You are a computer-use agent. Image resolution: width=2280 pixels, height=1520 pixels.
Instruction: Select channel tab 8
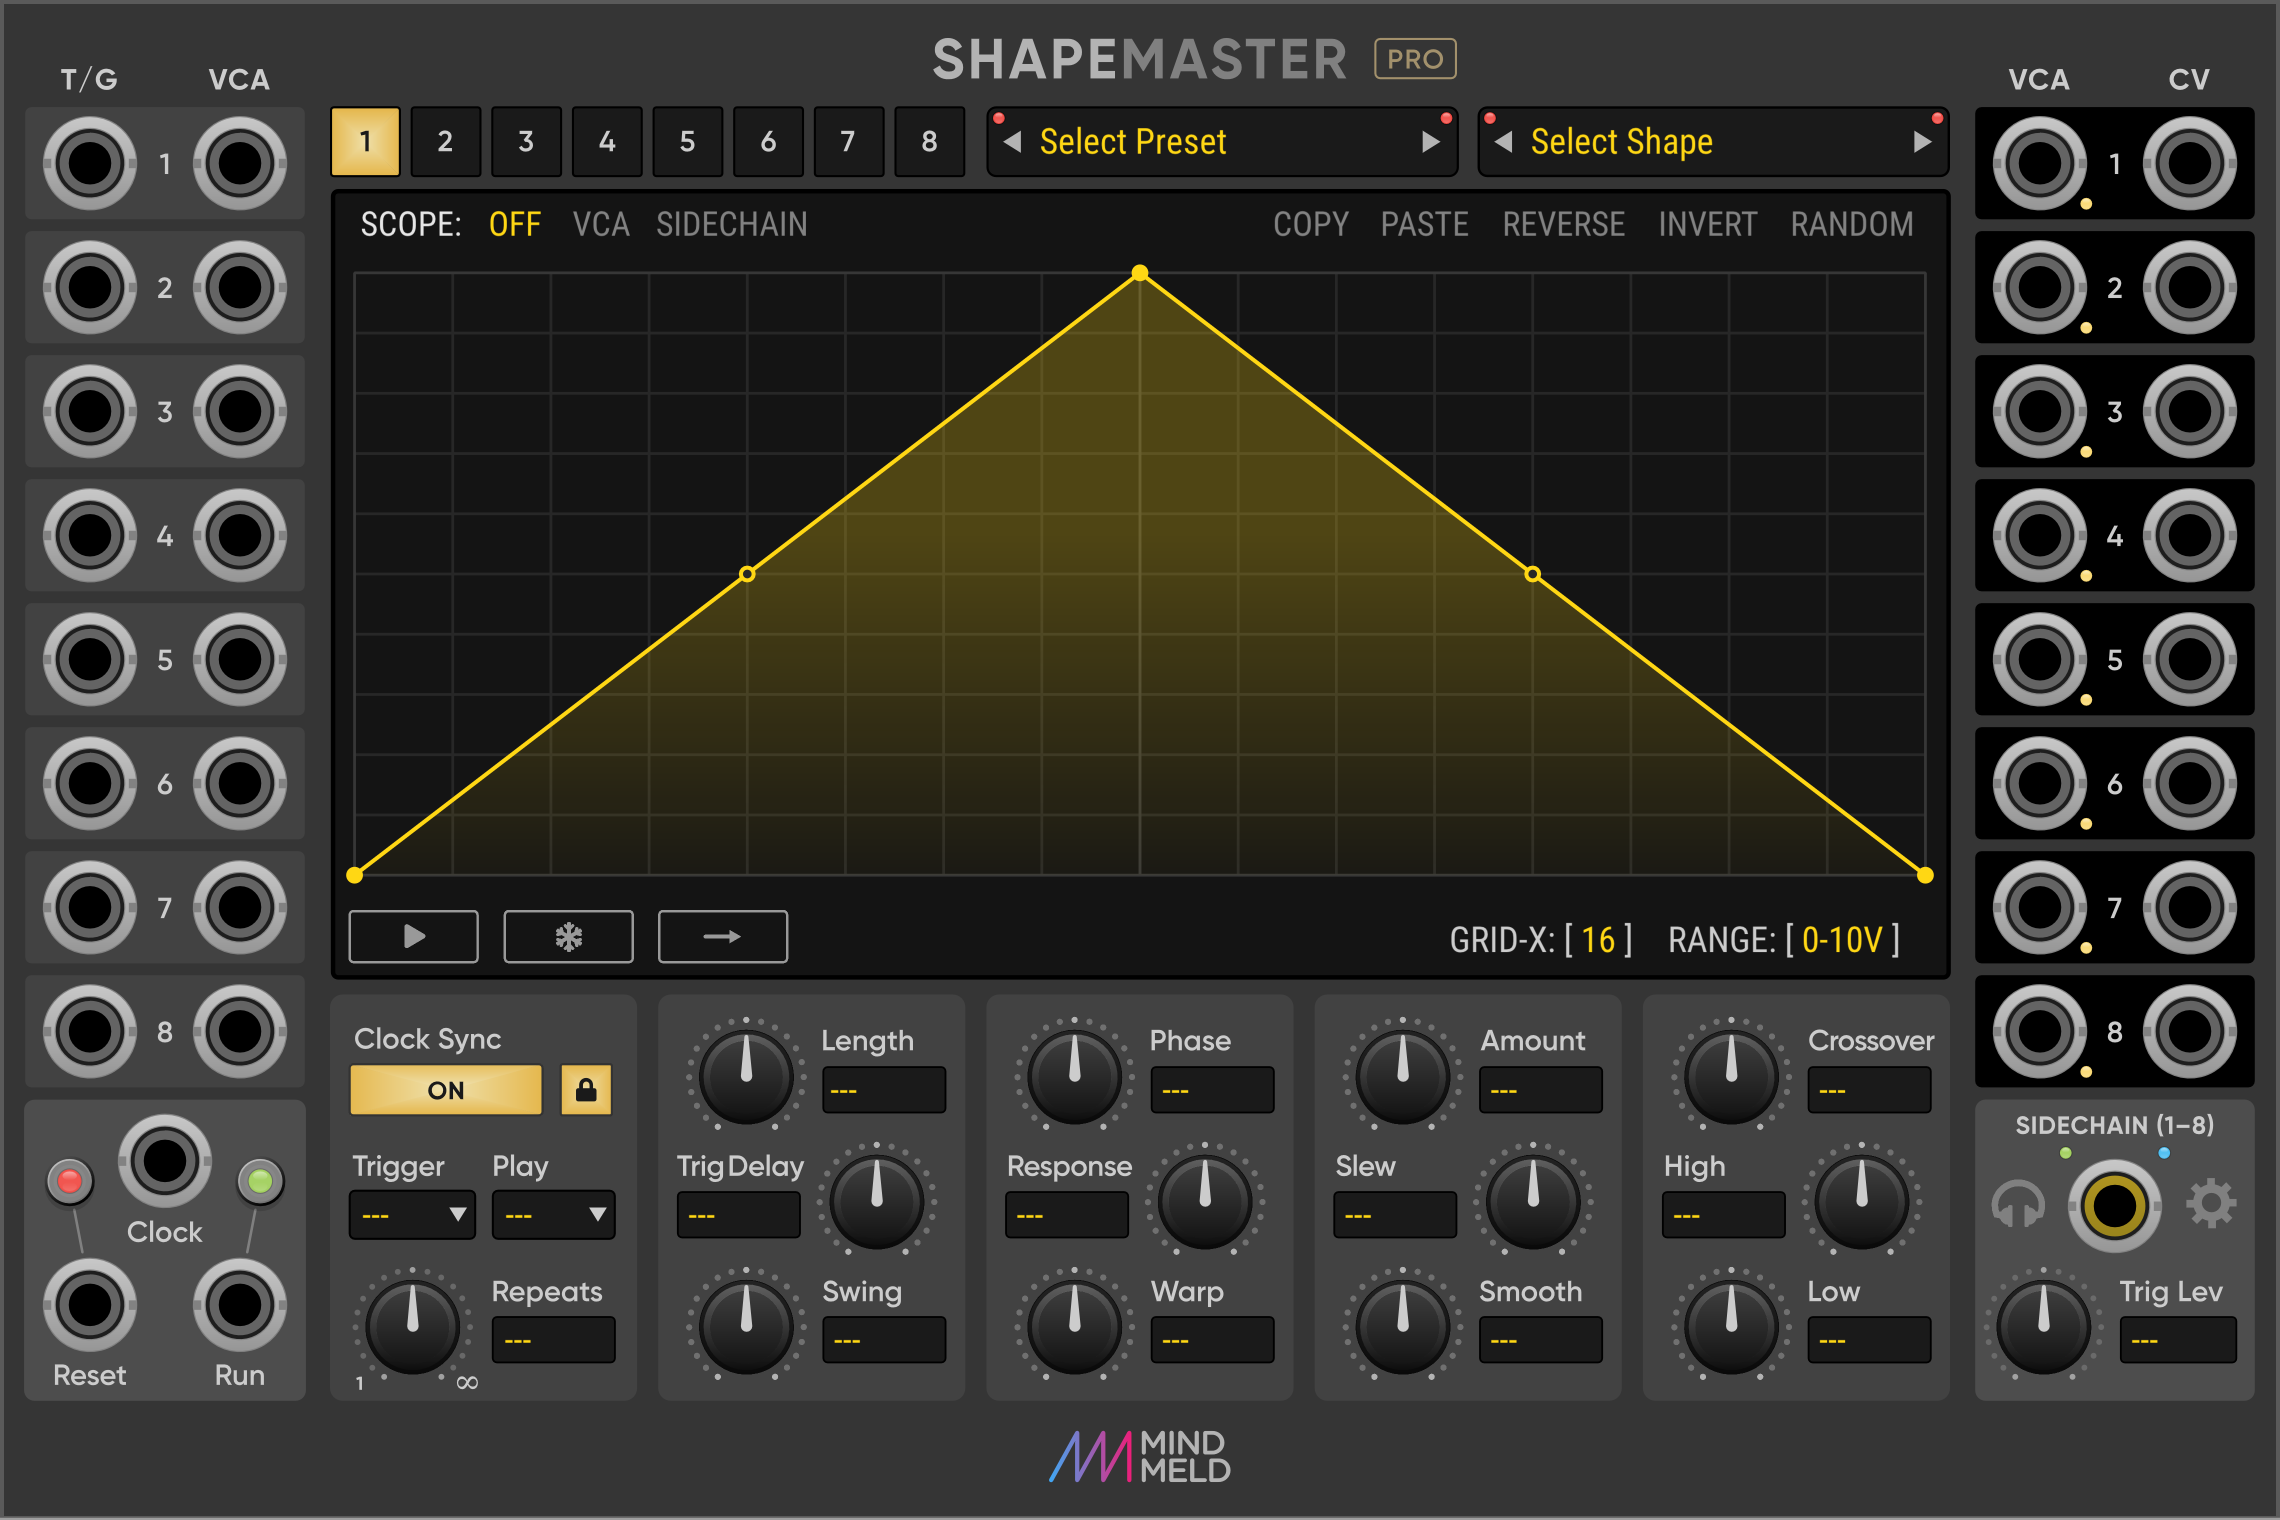click(x=929, y=142)
